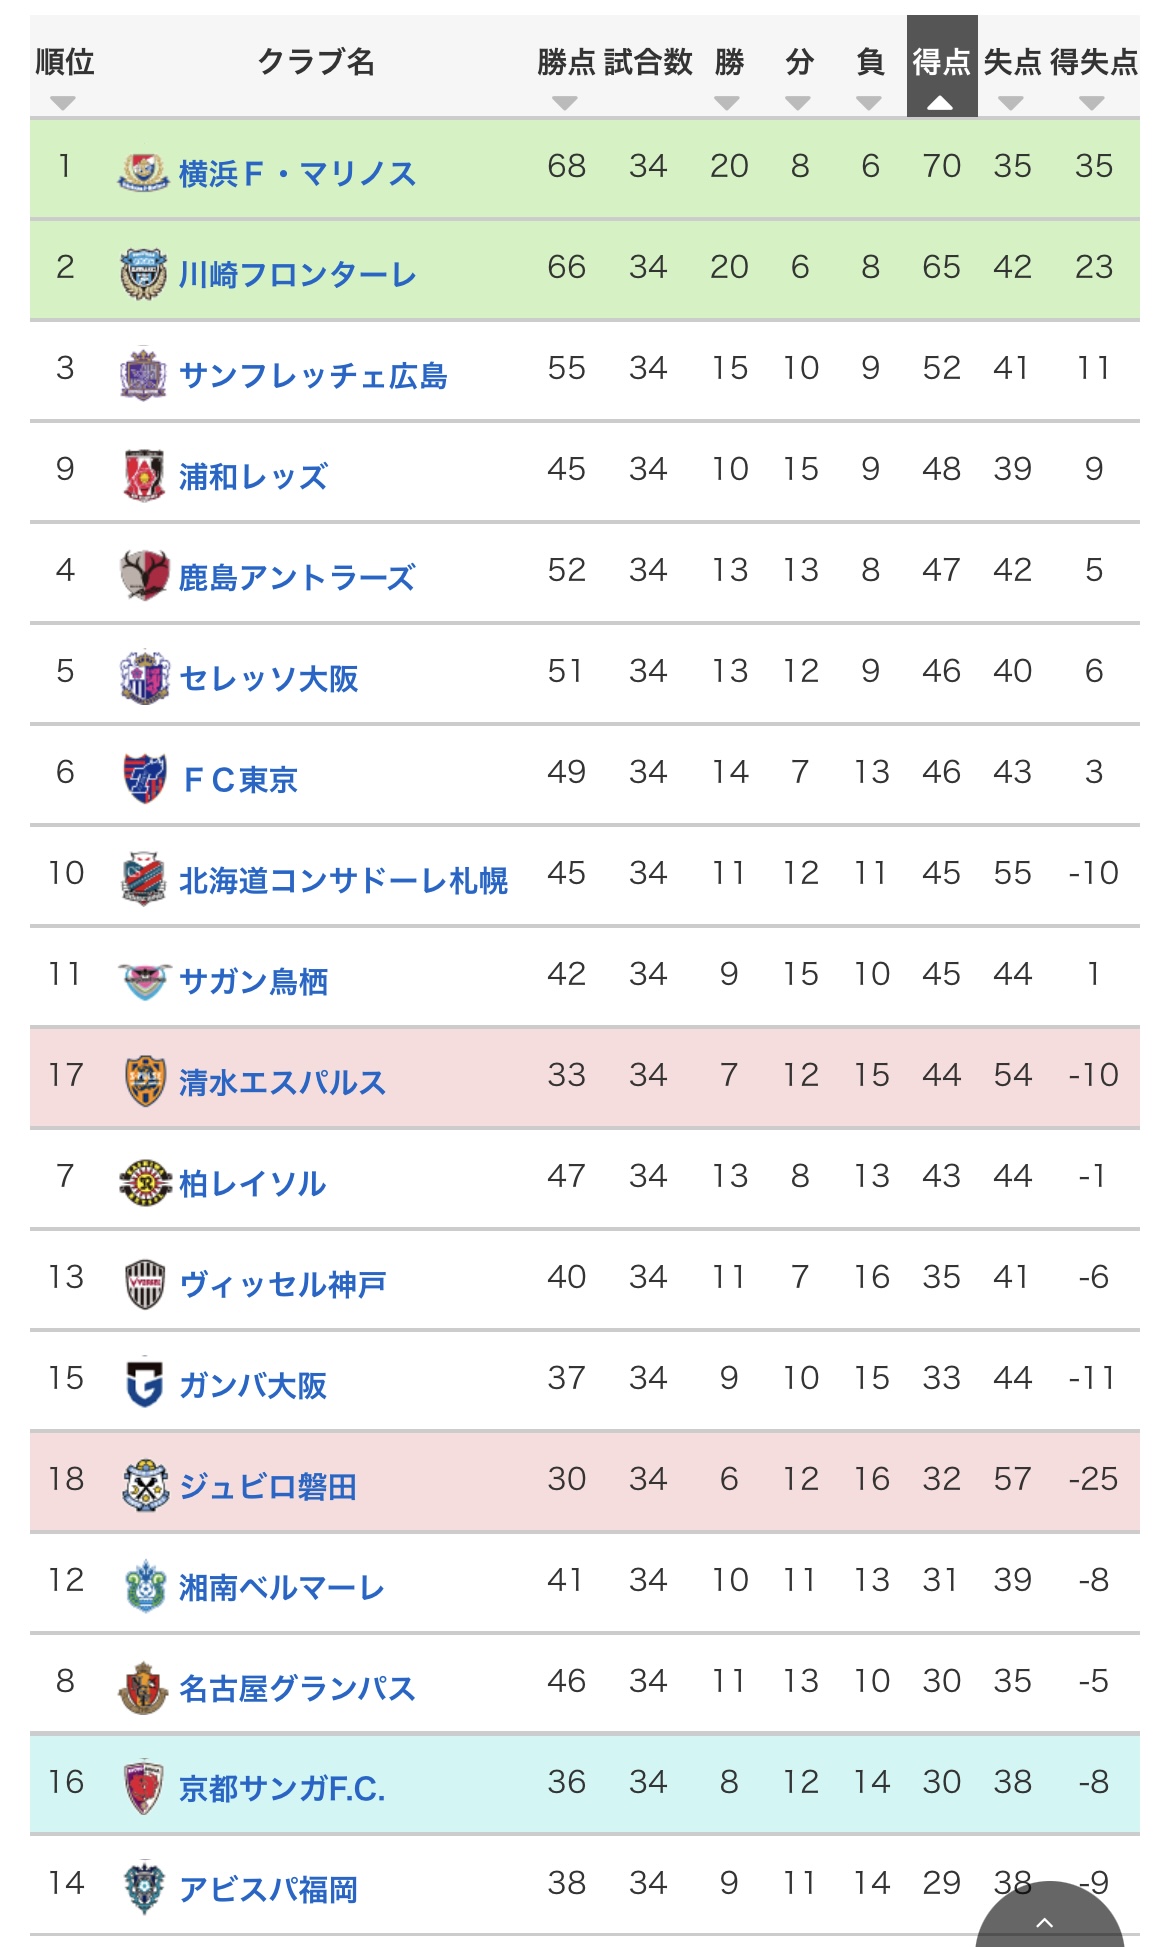The width and height of the screenshot is (1170, 1947).
Task: Click the Kashiwa Reysol club crest
Action: 143,1182
